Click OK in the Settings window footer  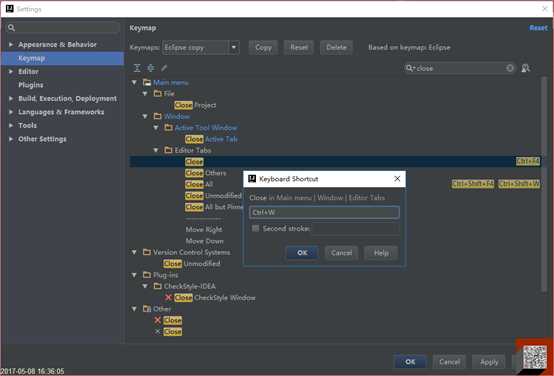click(410, 362)
